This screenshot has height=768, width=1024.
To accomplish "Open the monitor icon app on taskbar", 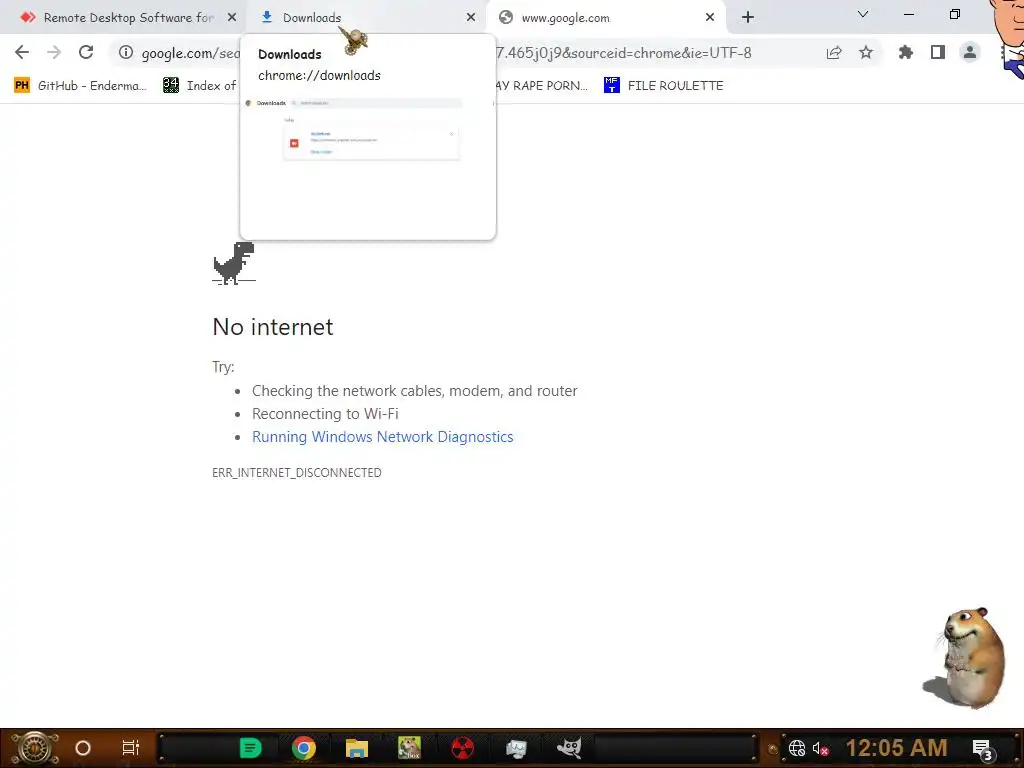I will pos(516,748).
